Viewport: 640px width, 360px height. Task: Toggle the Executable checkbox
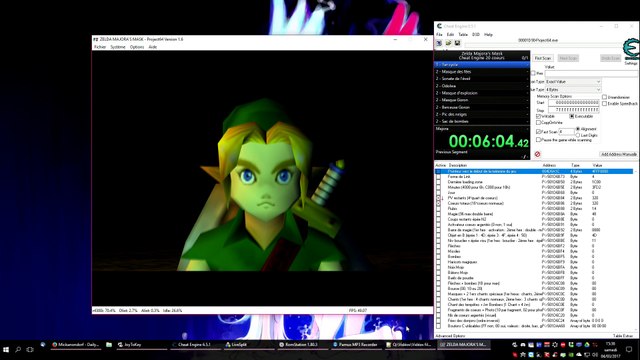[572, 116]
